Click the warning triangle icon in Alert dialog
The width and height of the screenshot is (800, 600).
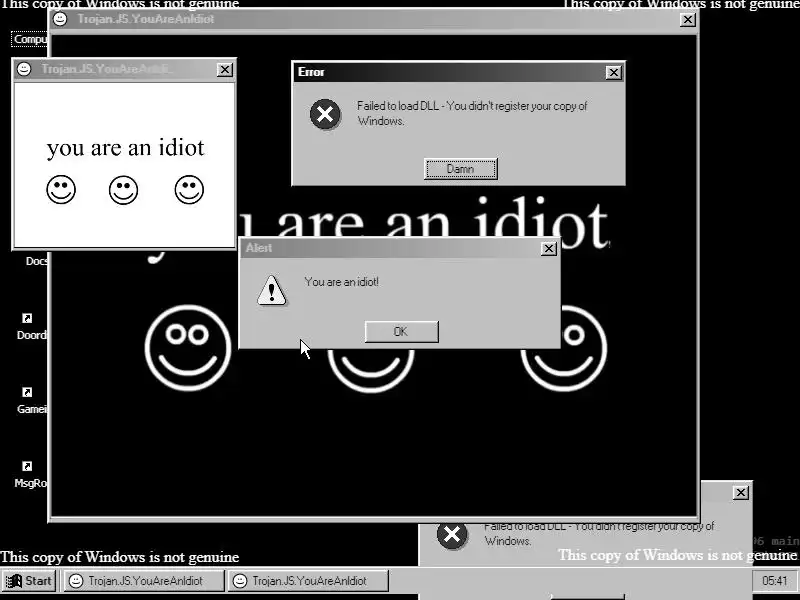[271, 290]
